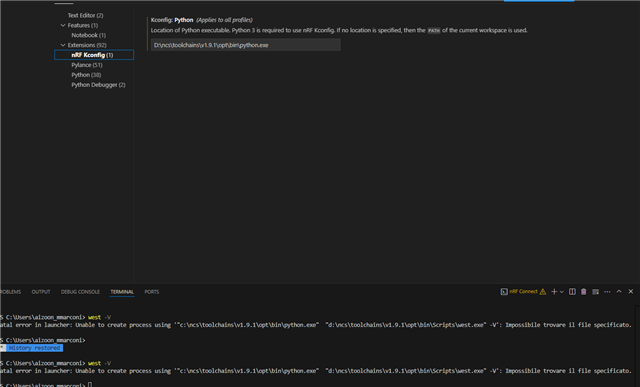The height and width of the screenshot is (387, 640).
Task: Maximize the panel with the up chevron
Action: 619,291
